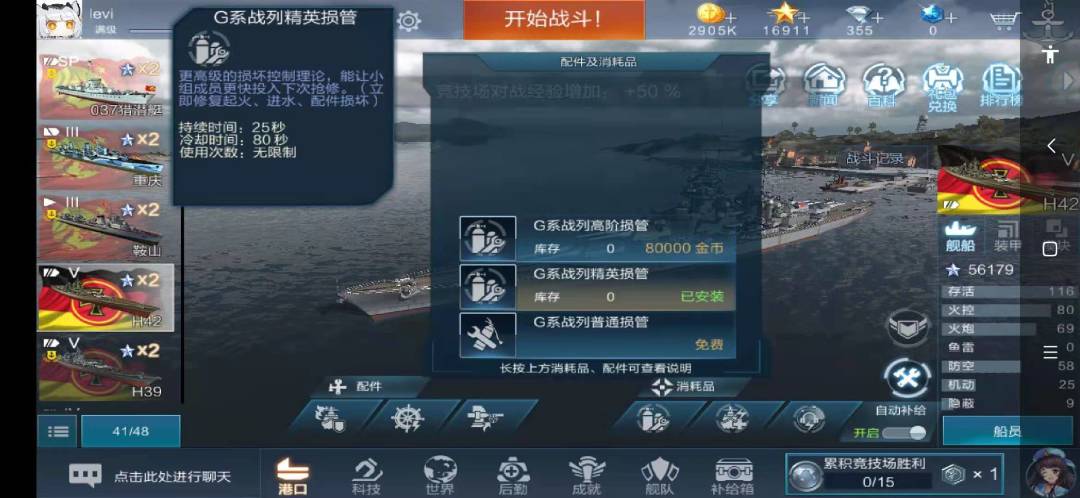
Task: Open the 船员 crew button
Action: pyautogui.click(x=1007, y=431)
